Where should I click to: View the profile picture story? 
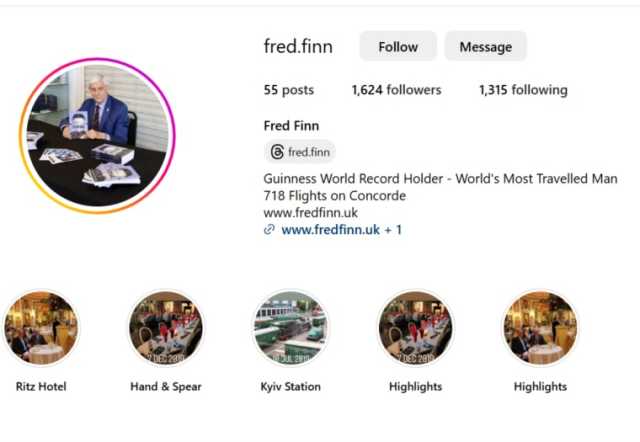(x=97, y=135)
